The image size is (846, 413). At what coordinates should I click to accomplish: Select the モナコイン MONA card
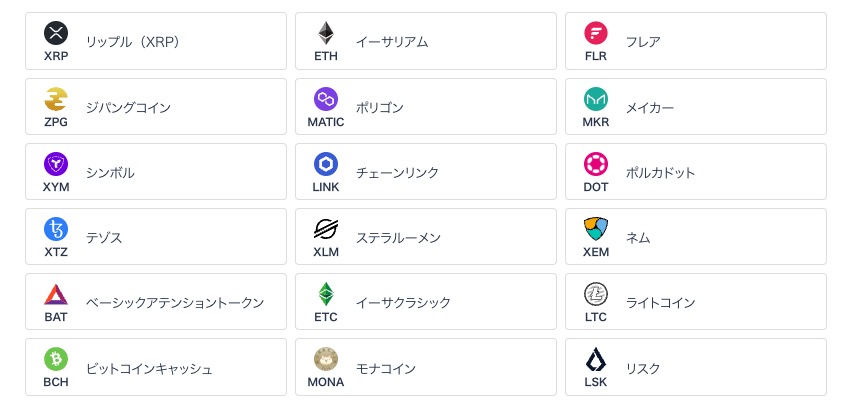pyautogui.click(x=426, y=367)
